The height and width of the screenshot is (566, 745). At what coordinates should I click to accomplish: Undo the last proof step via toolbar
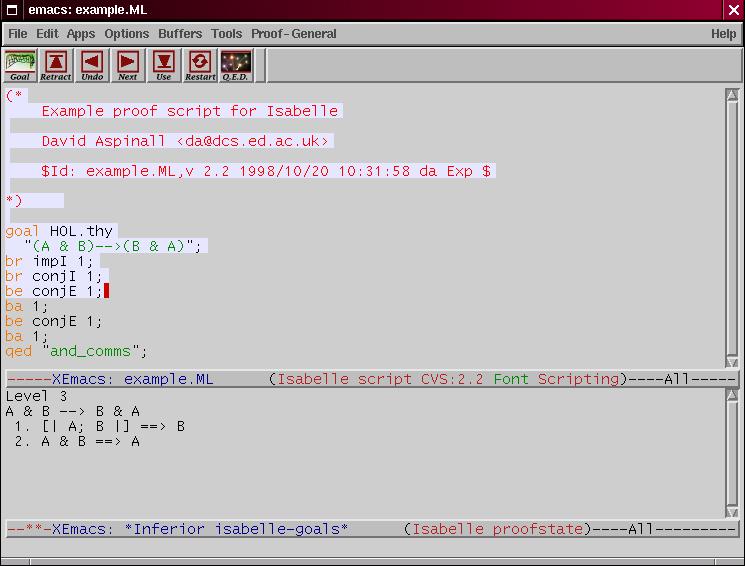[x=92, y=66]
